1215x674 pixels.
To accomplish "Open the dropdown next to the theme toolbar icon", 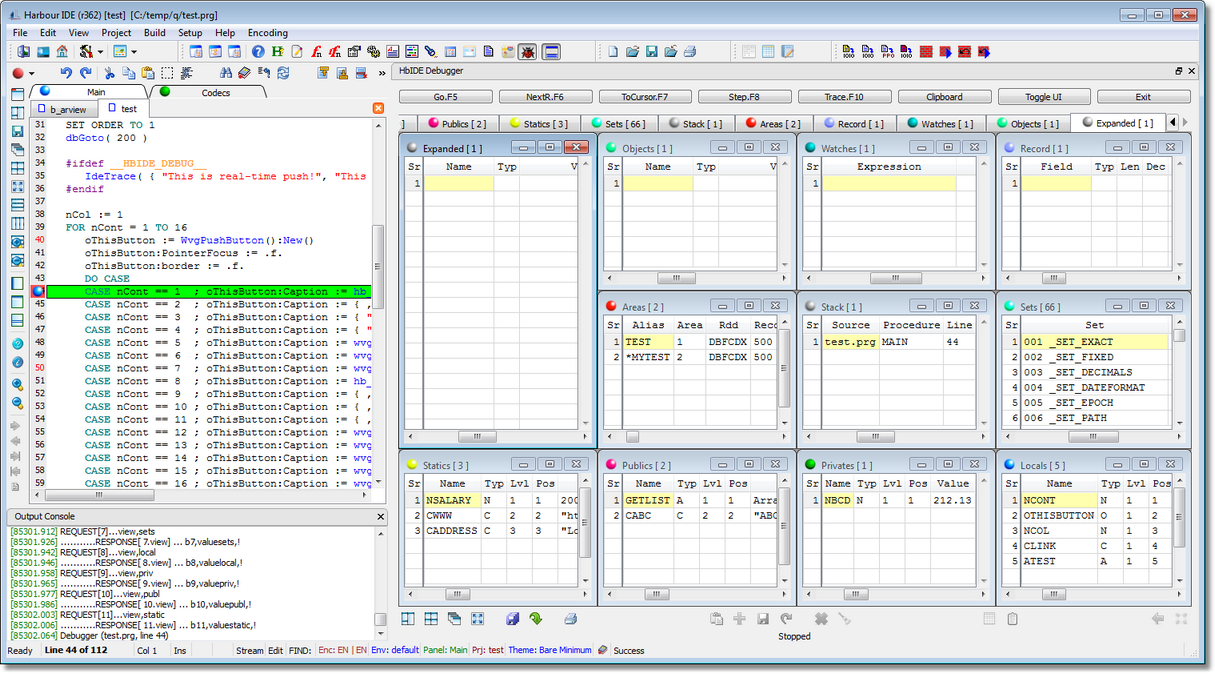I will point(133,51).
